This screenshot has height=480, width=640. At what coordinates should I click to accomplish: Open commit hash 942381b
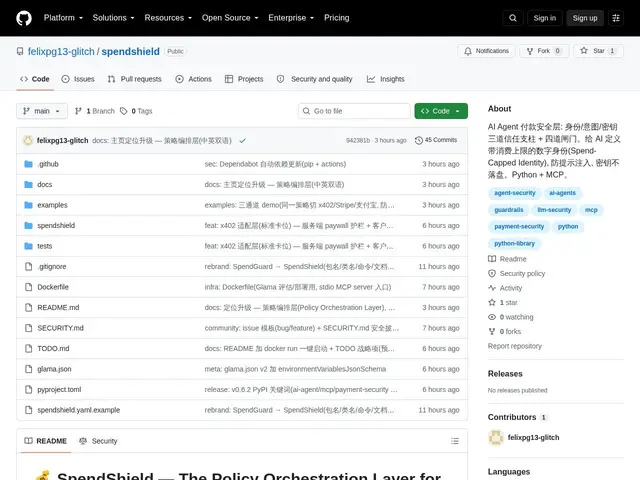[358, 140]
